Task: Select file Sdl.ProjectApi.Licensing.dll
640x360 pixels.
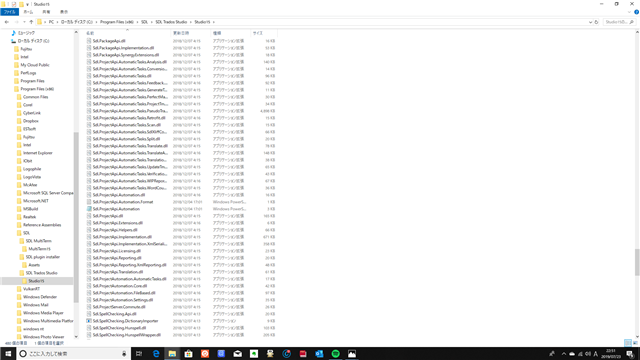Action: point(116,251)
